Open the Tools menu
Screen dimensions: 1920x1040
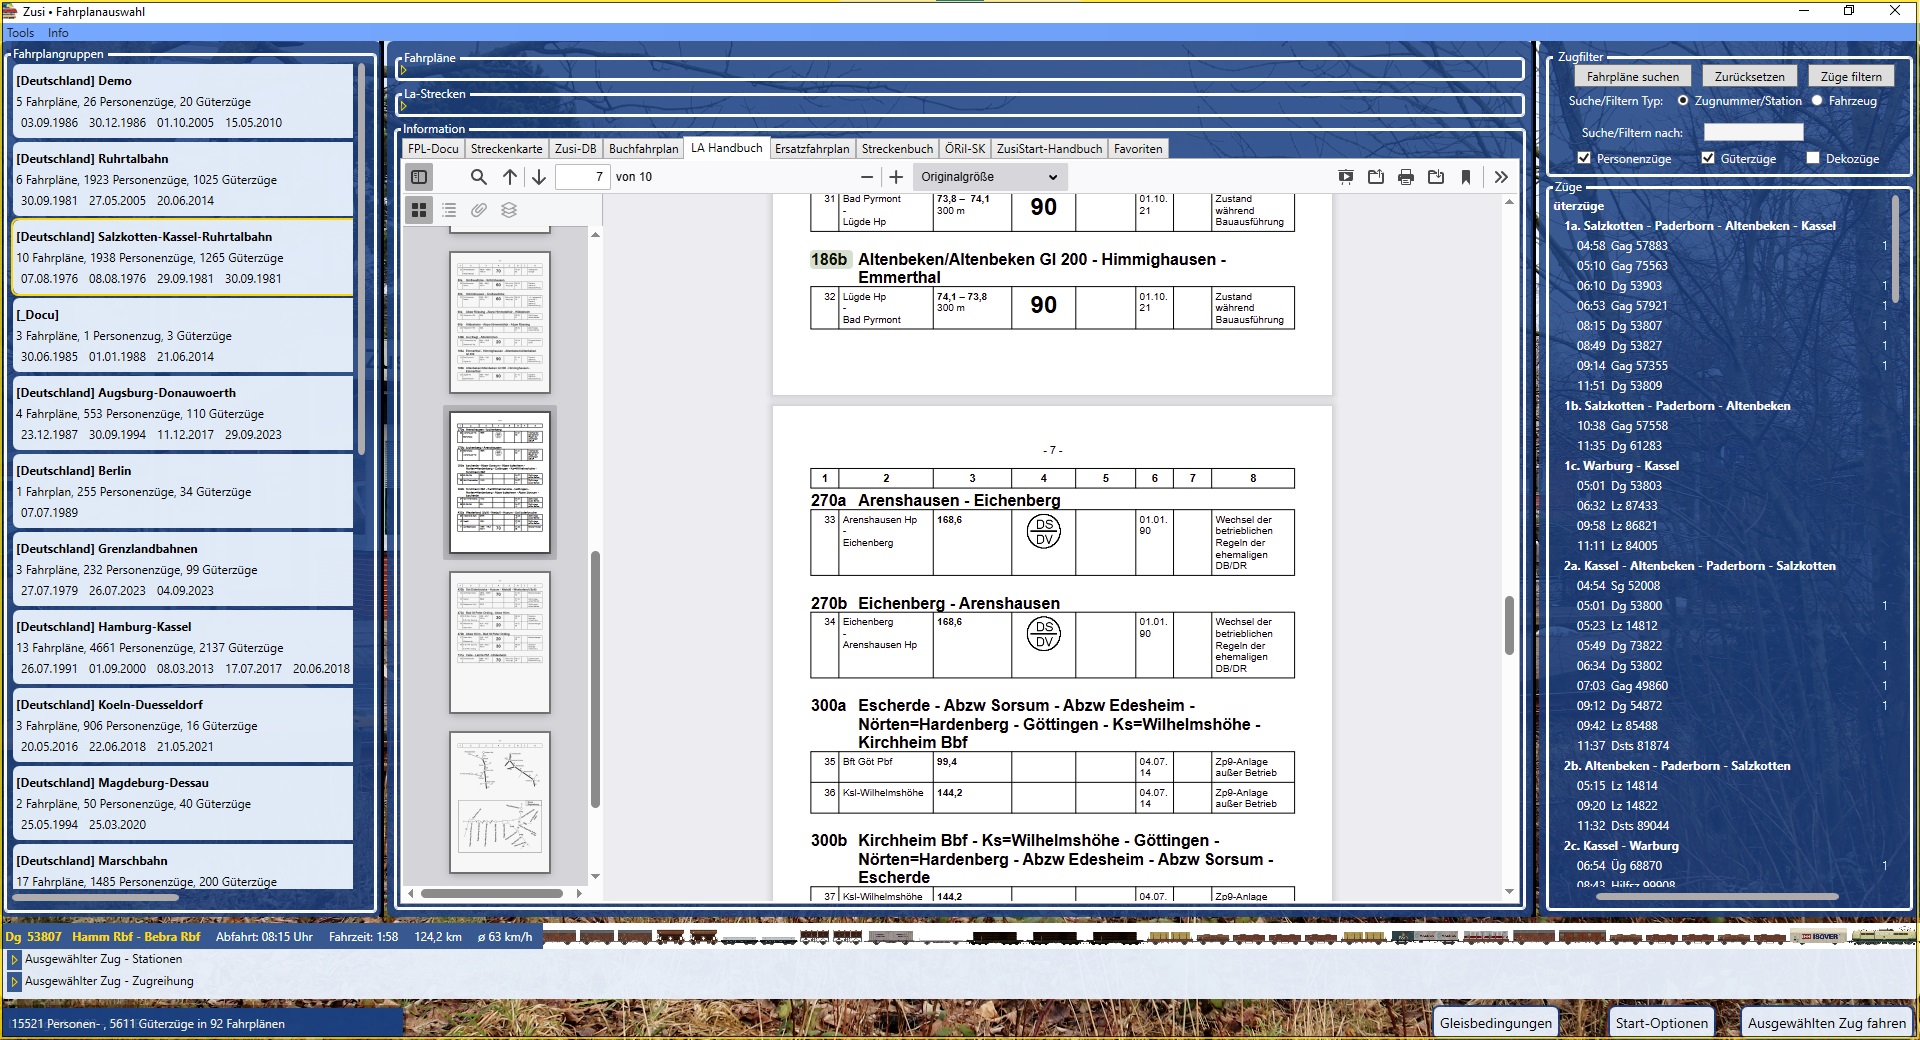coord(20,33)
